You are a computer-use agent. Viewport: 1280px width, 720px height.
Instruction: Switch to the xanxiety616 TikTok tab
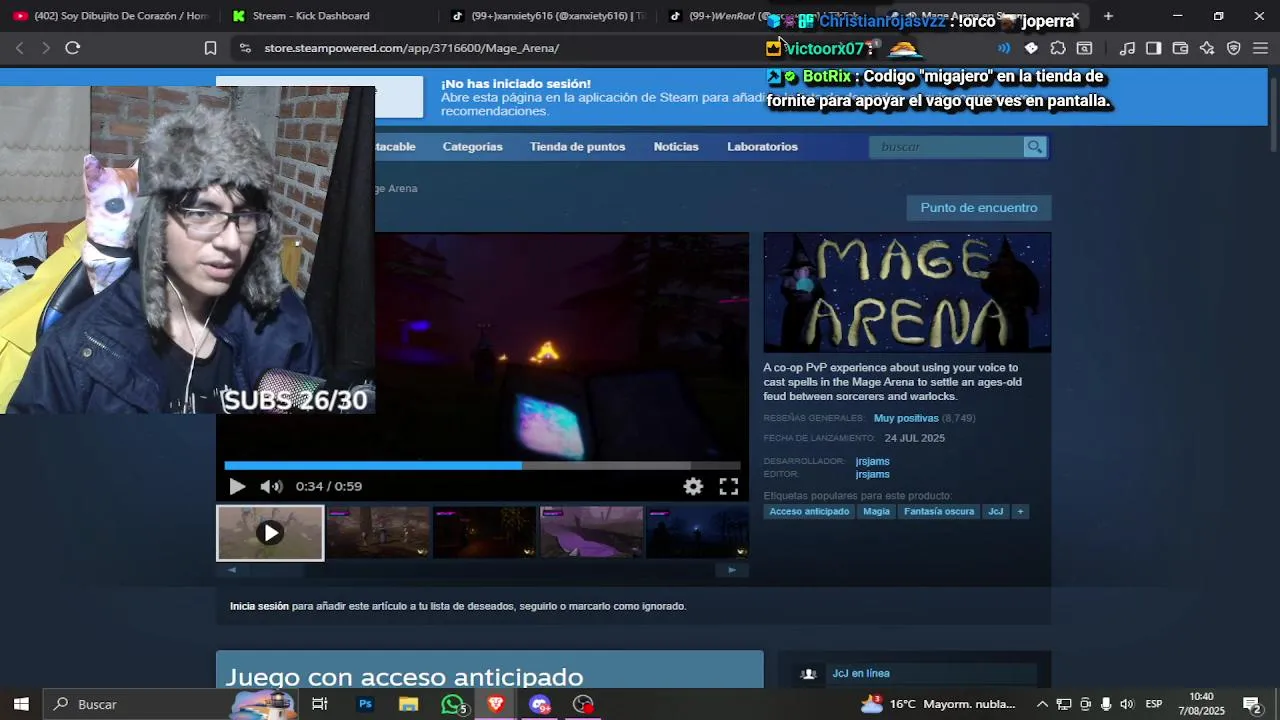point(548,16)
